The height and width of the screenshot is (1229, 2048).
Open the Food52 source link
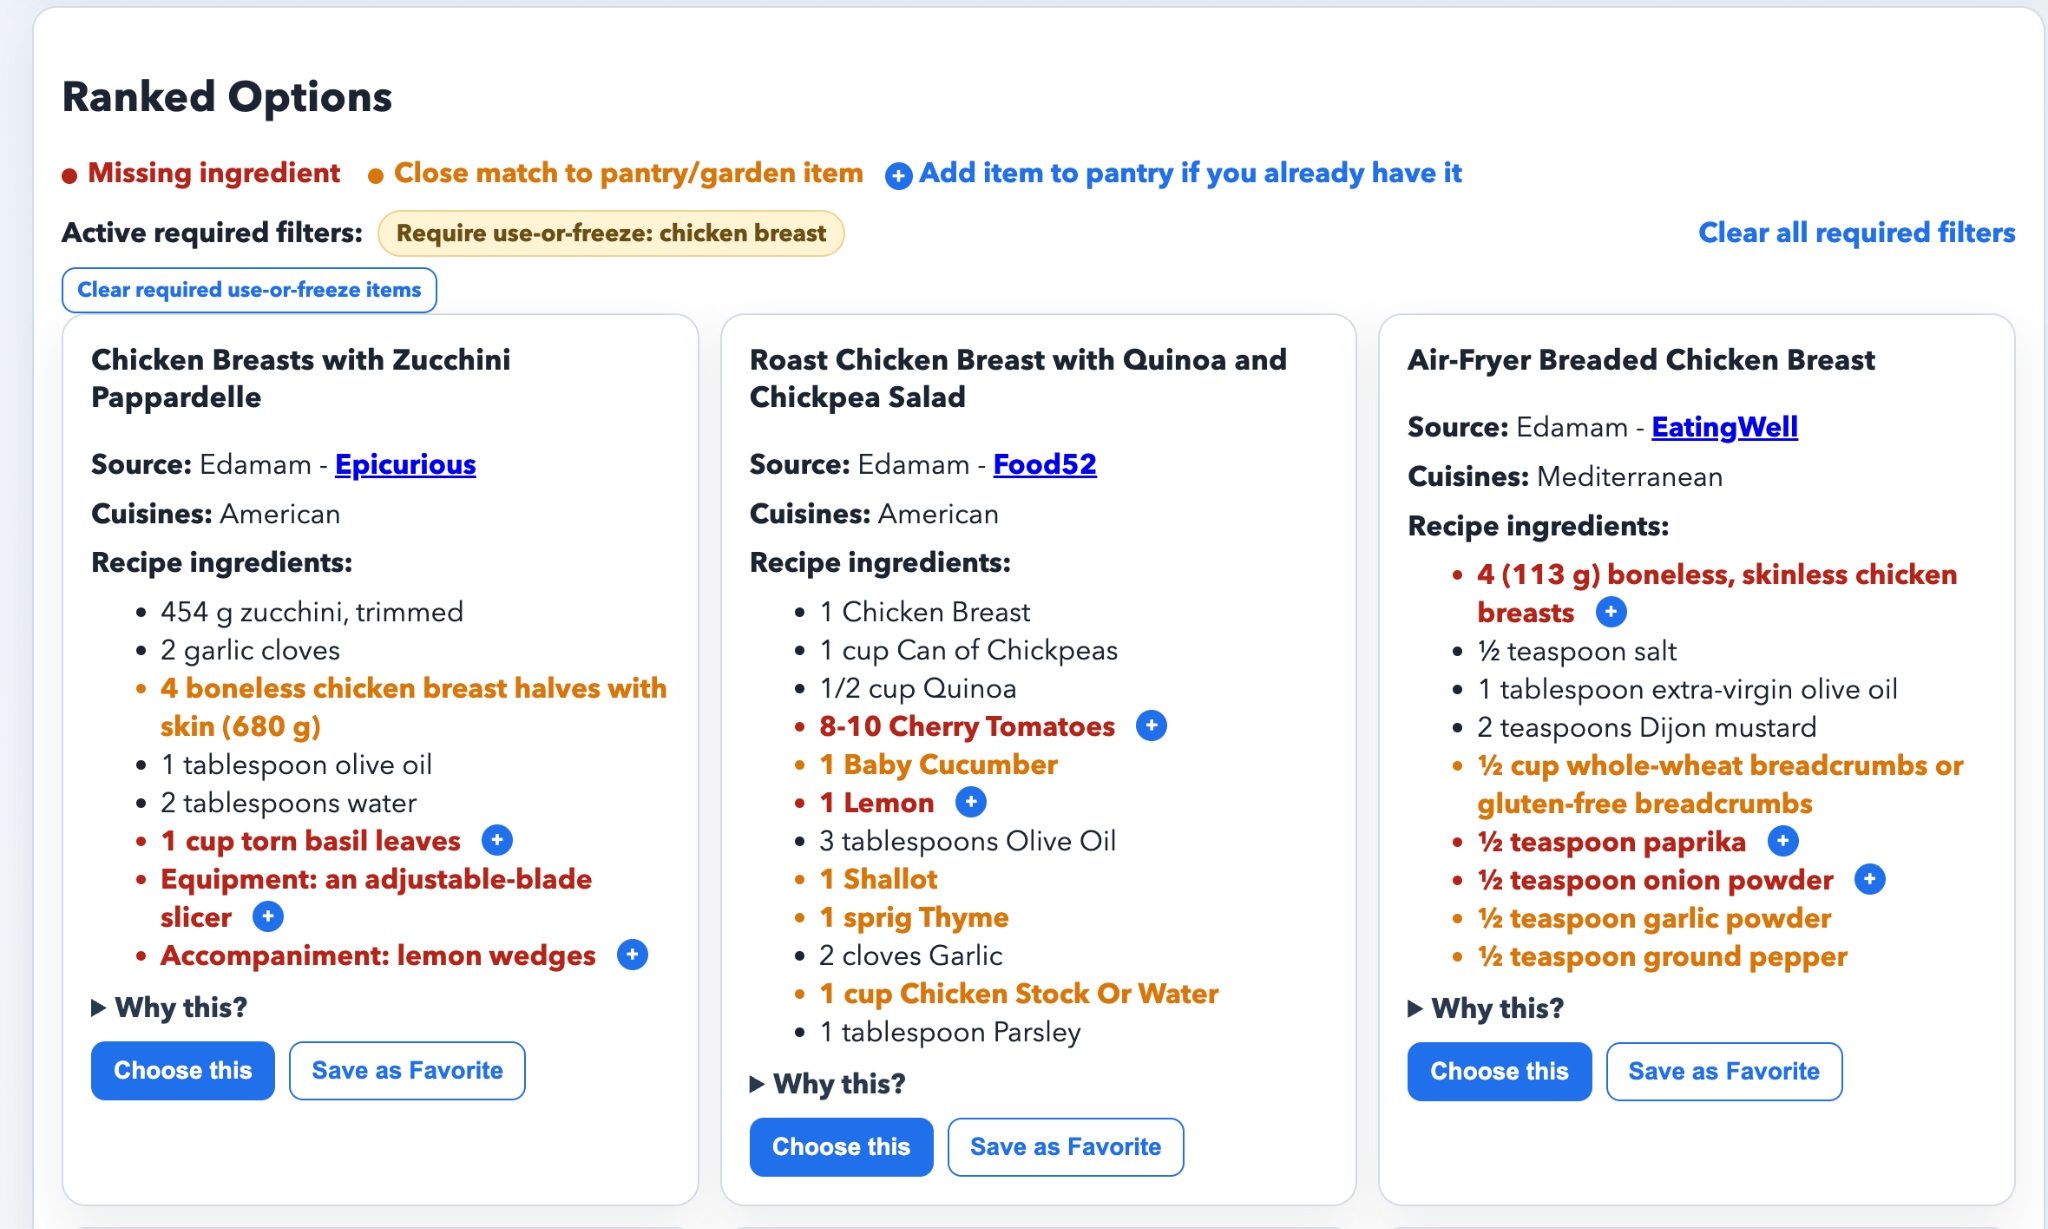1044,464
